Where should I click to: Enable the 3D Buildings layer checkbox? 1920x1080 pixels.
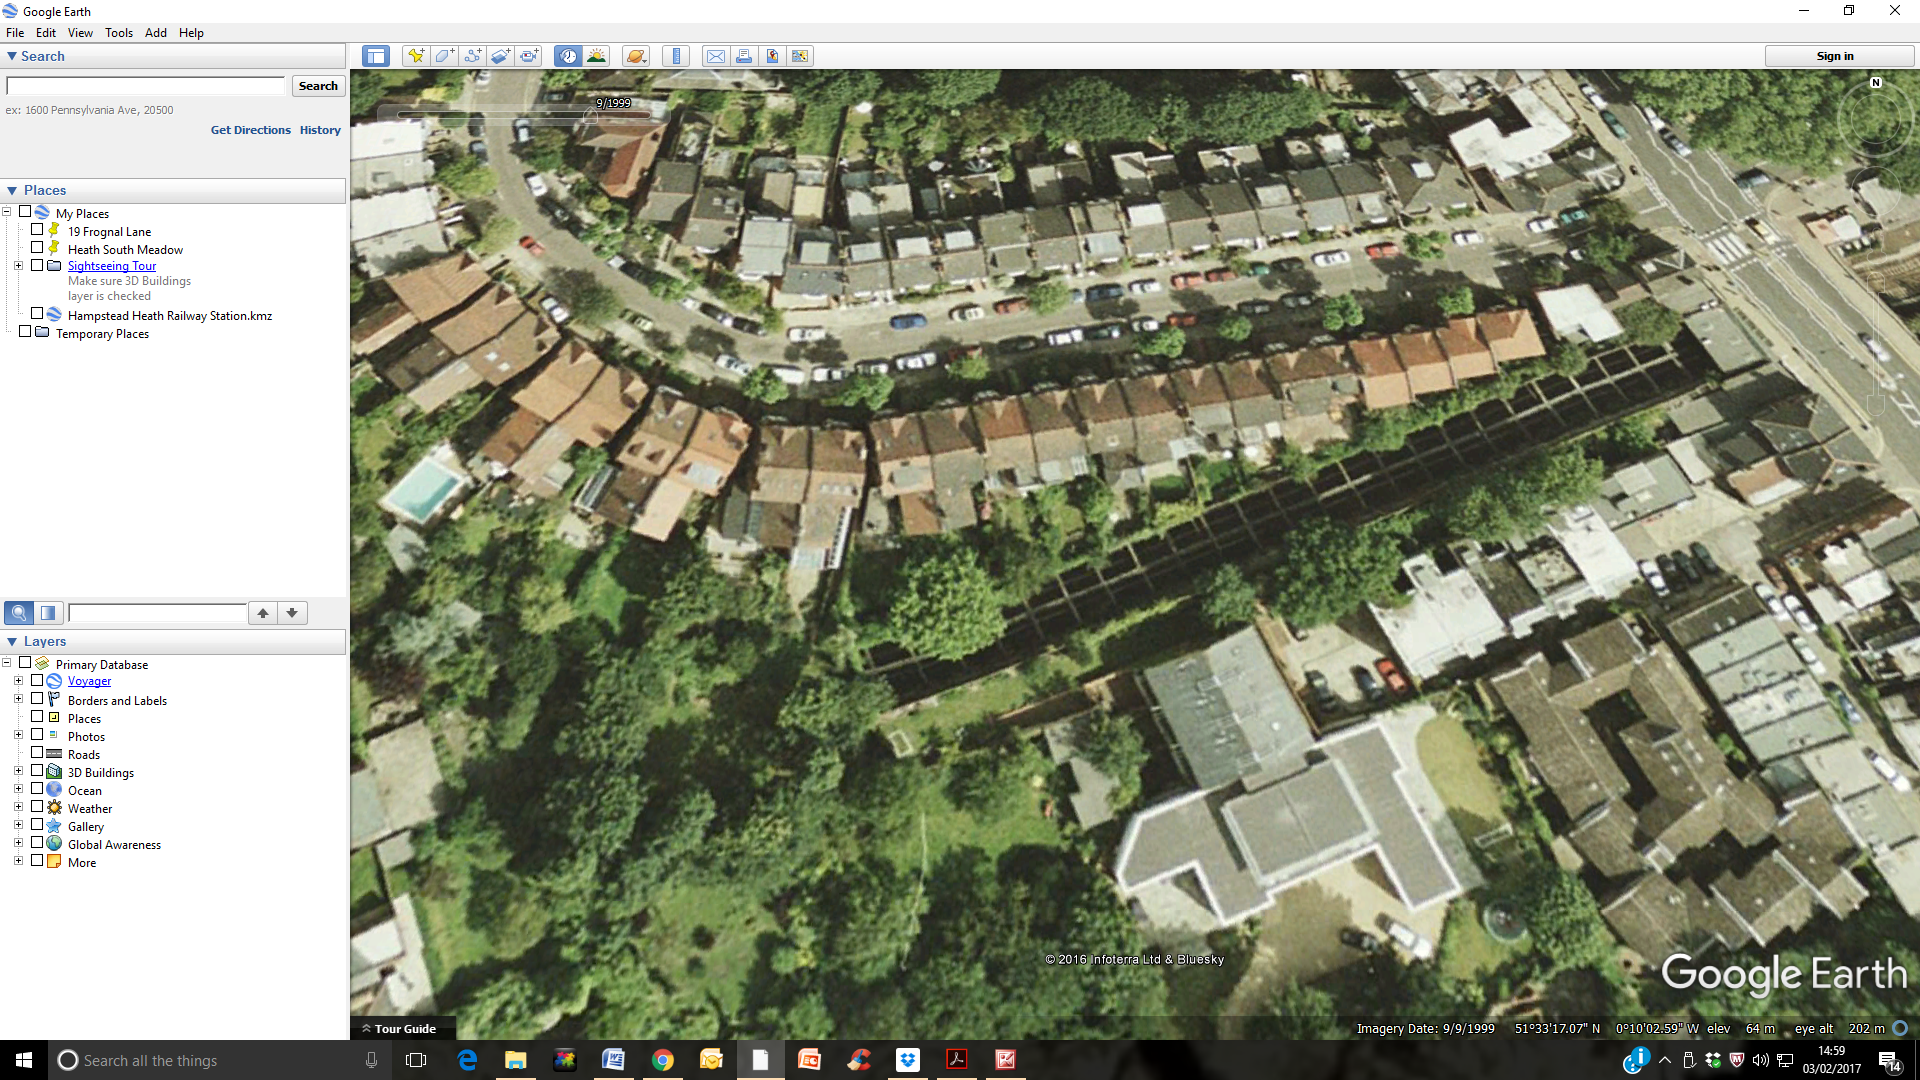(37, 771)
